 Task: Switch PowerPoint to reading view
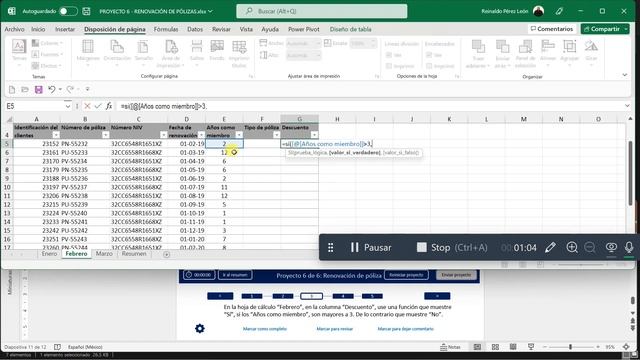(x=513, y=347)
